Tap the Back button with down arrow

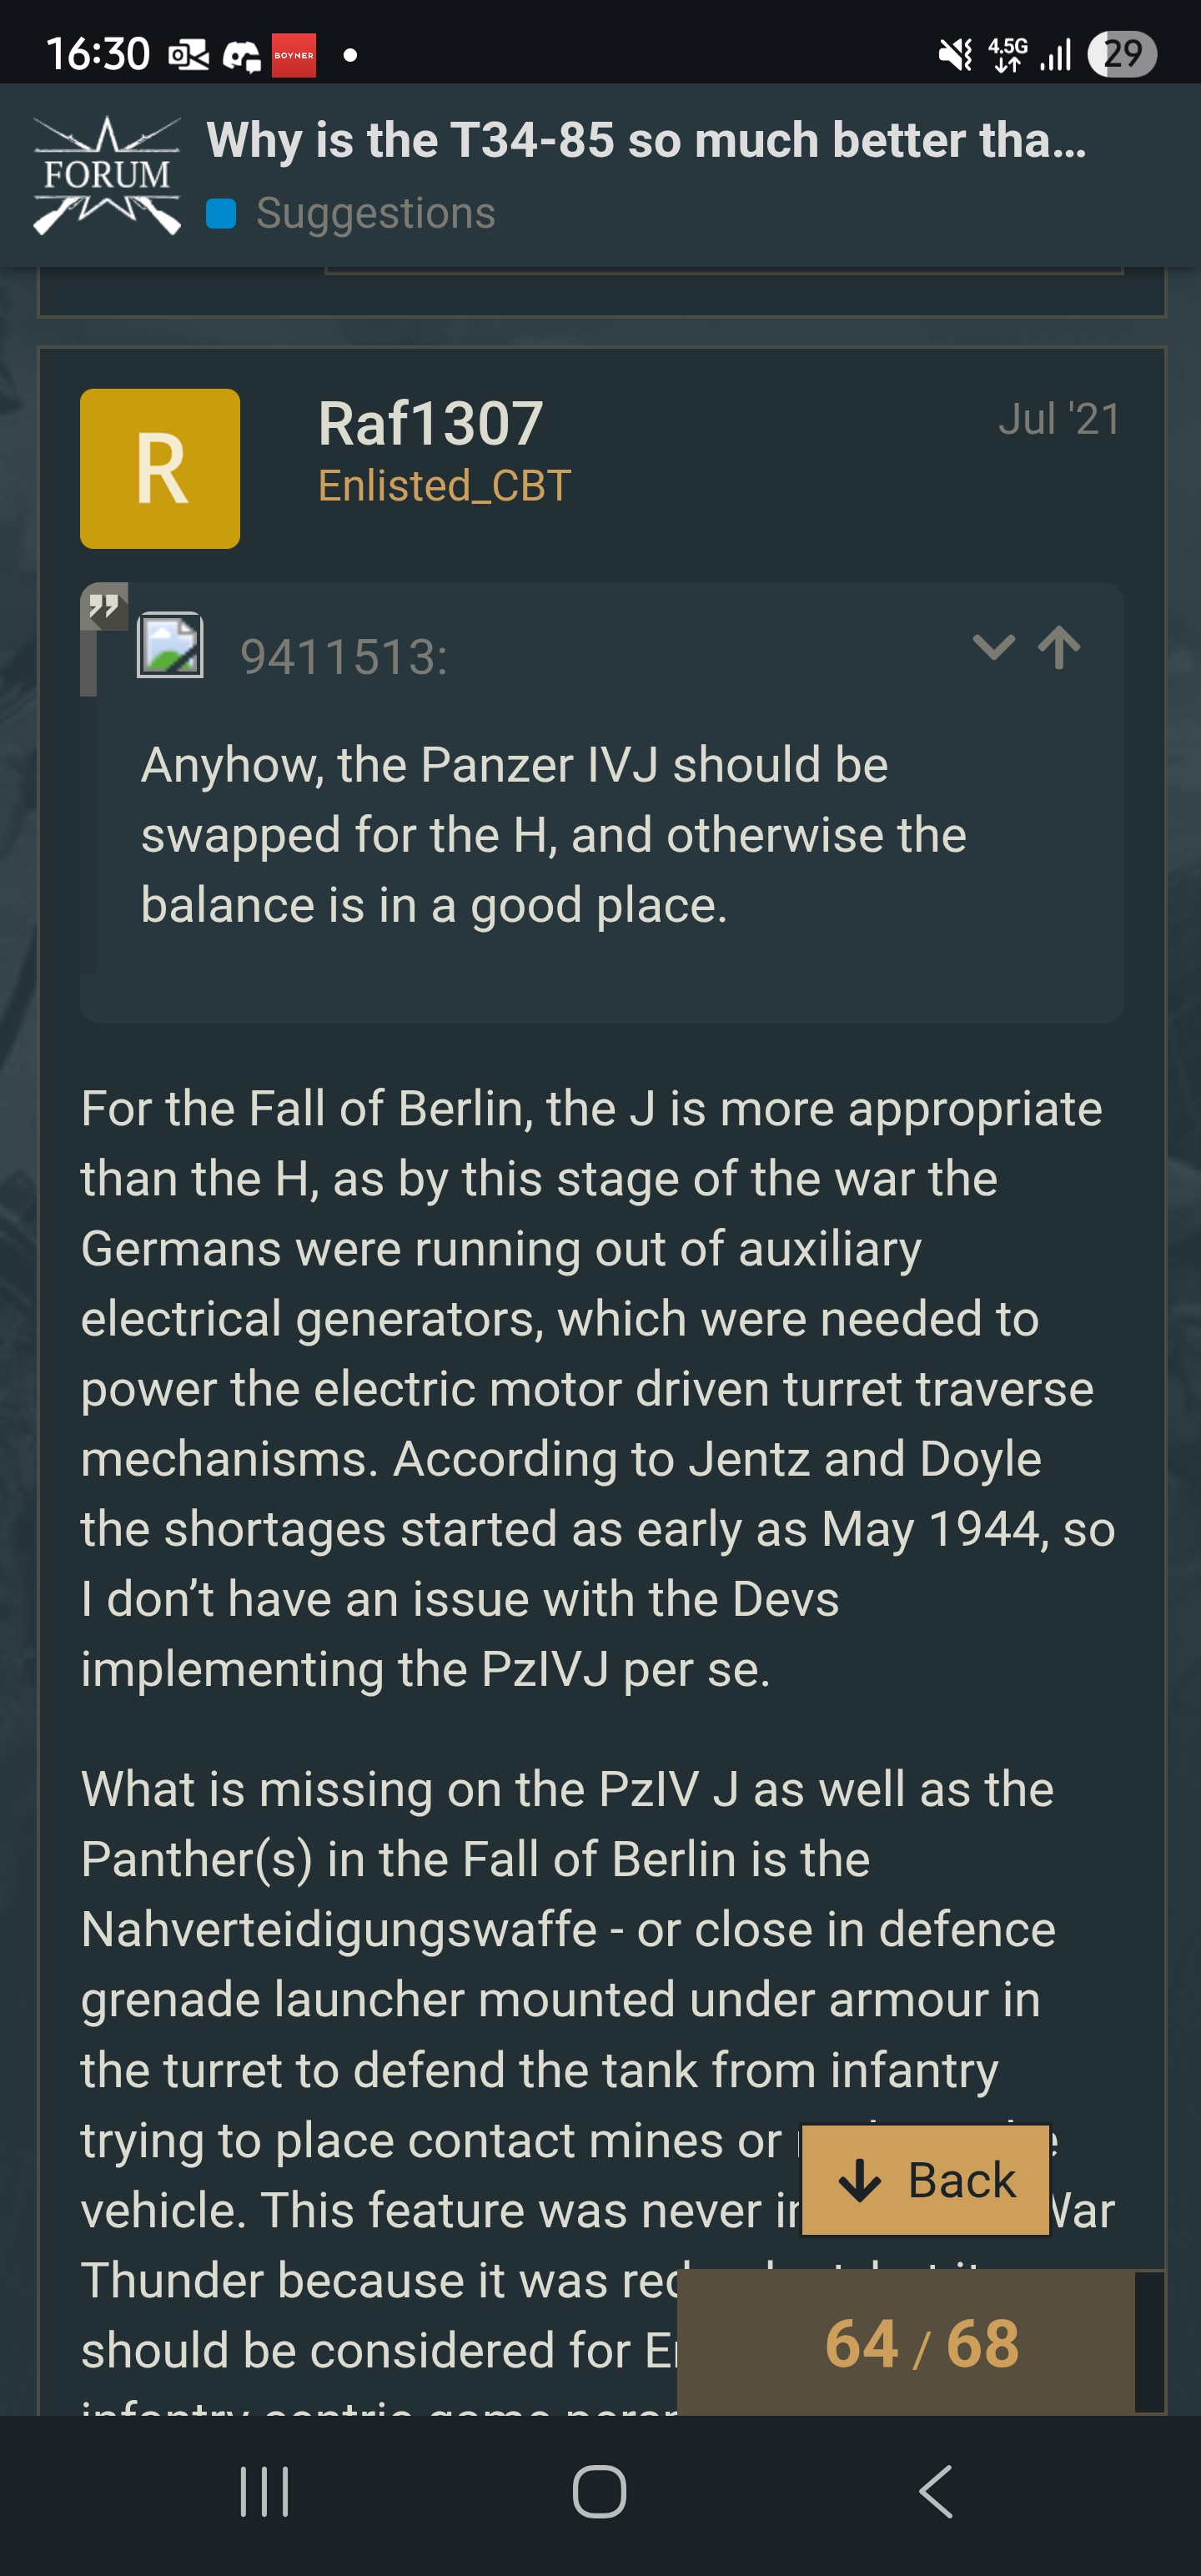926,2180
